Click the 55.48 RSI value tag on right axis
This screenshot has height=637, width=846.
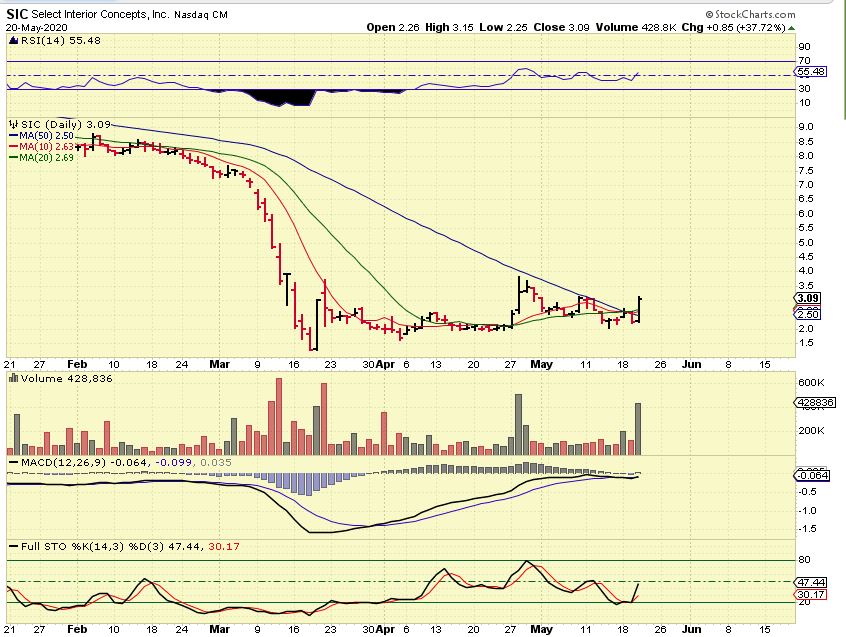[x=811, y=72]
